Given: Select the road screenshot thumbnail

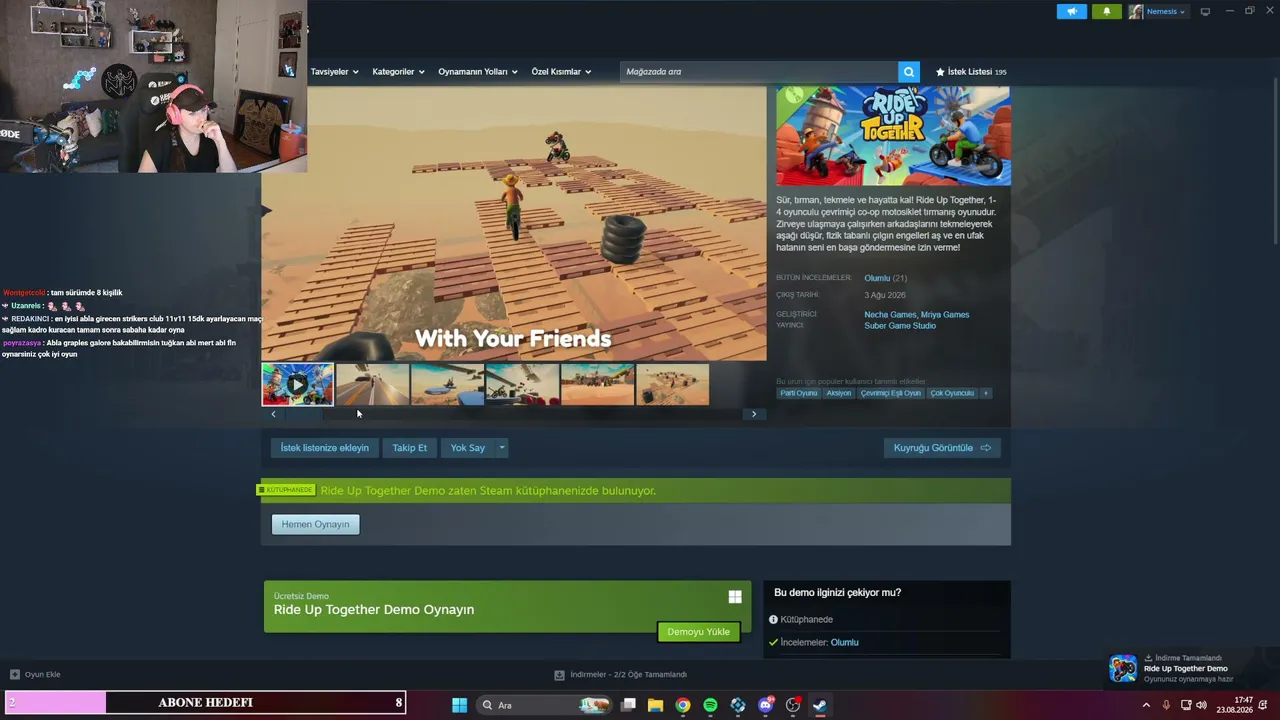Looking at the screenshot, I should click(x=372, y=384).
